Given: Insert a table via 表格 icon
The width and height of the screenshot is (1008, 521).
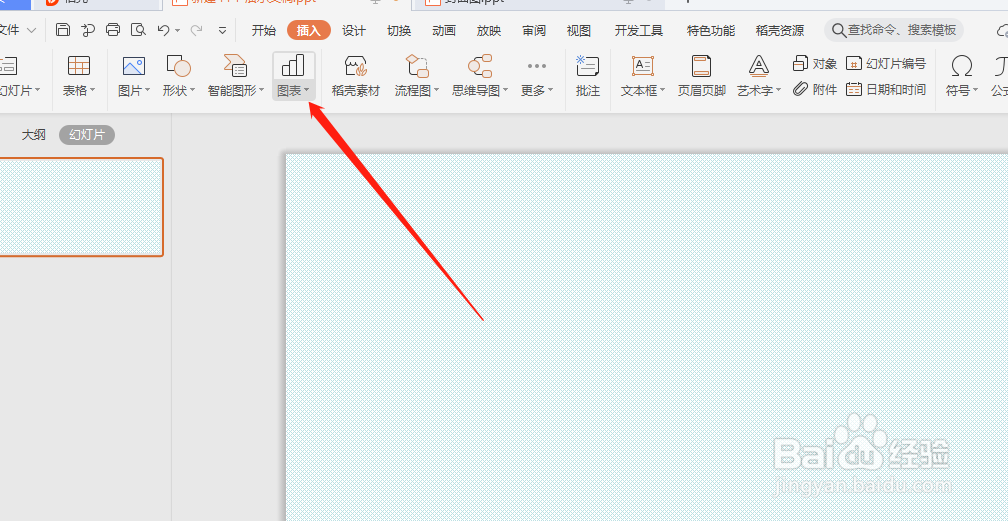Looking at the screenshot, I should pos(79,66).
